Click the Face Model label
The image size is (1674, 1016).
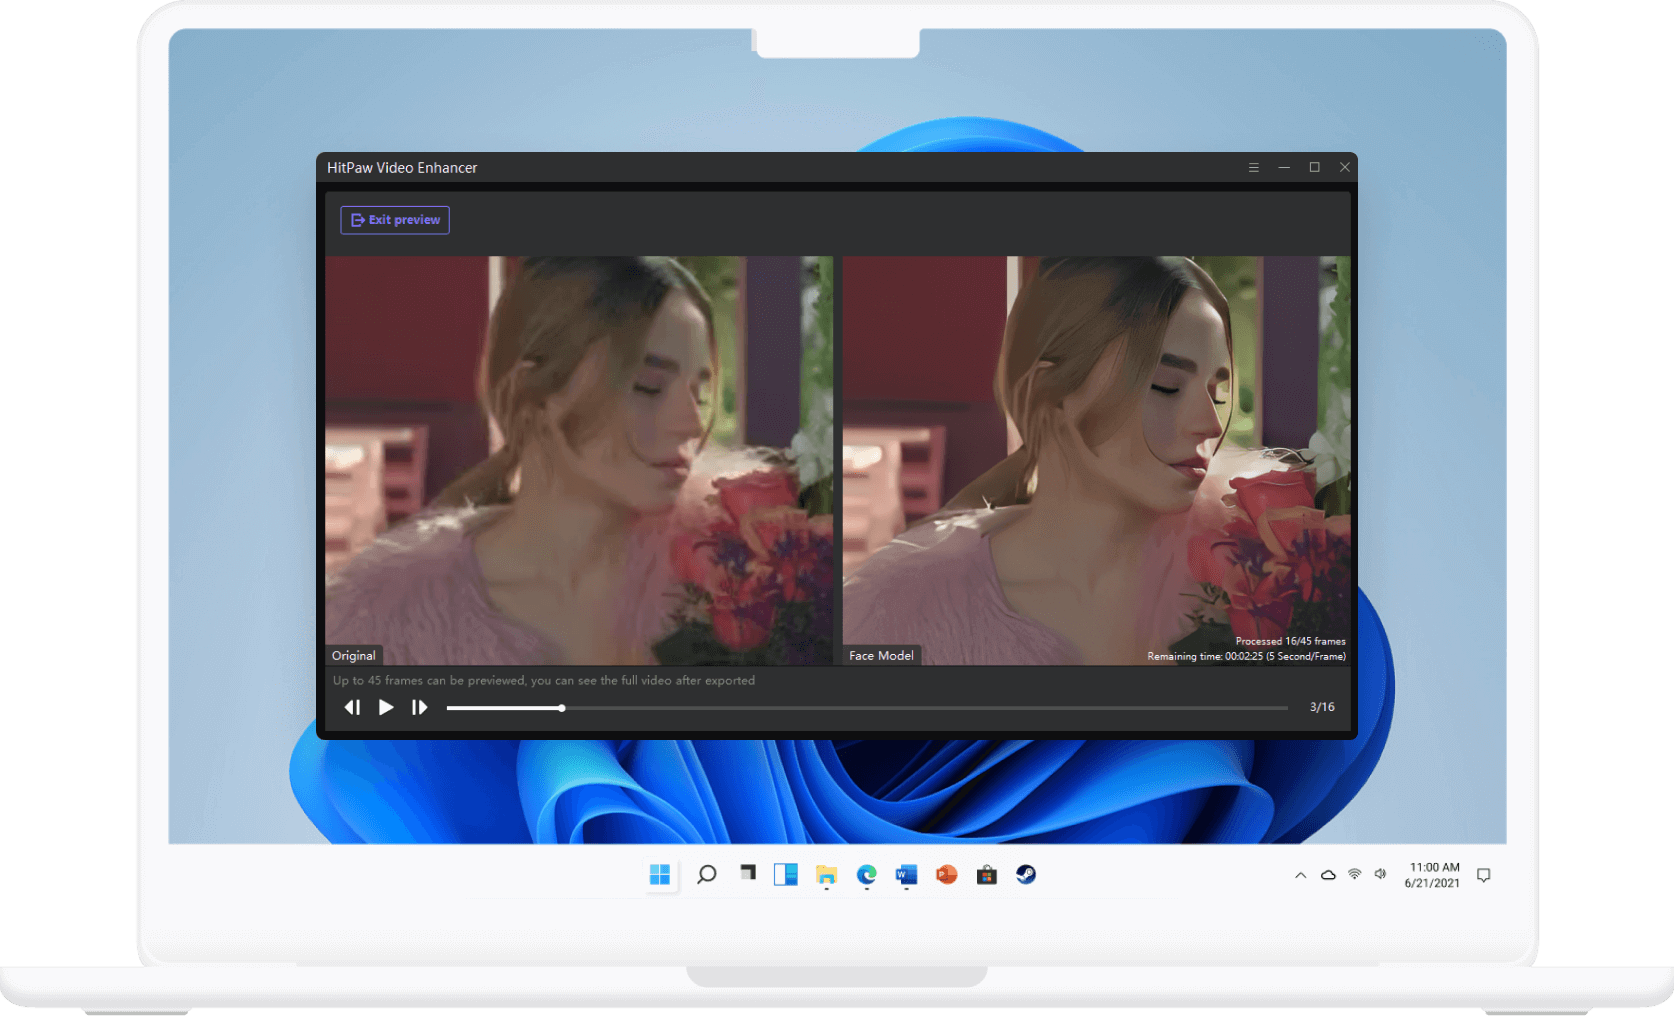881,656
